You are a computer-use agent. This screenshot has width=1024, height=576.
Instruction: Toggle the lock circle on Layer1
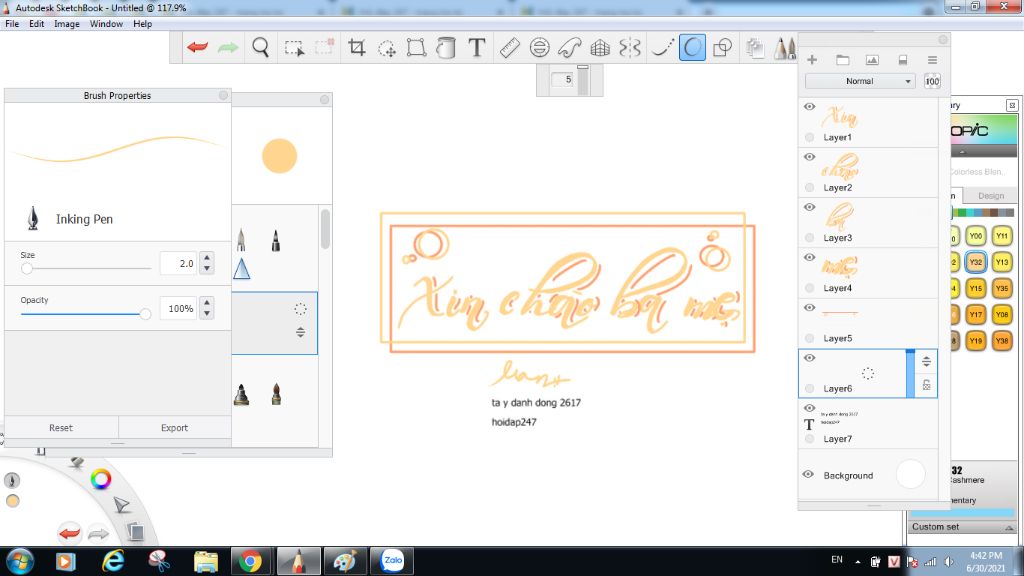pos(810,137)
